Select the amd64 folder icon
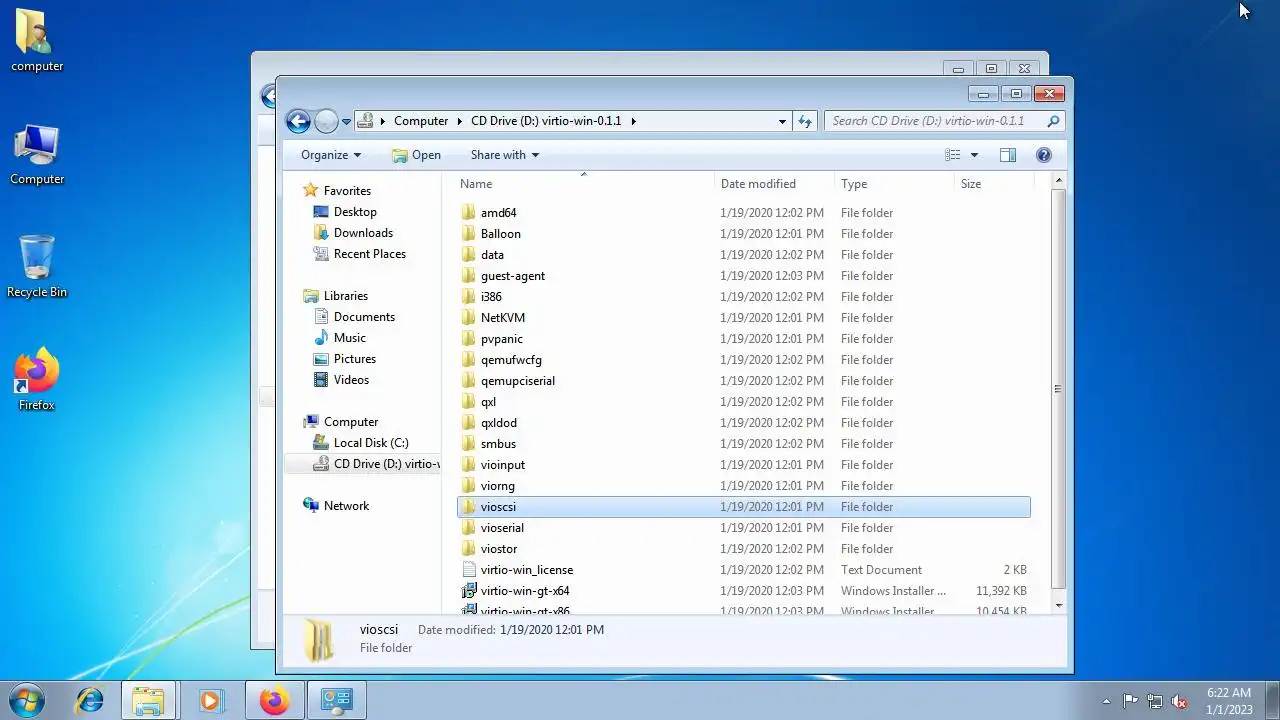The height and width of the screenshot is (720, 1280). coord(469,213)
